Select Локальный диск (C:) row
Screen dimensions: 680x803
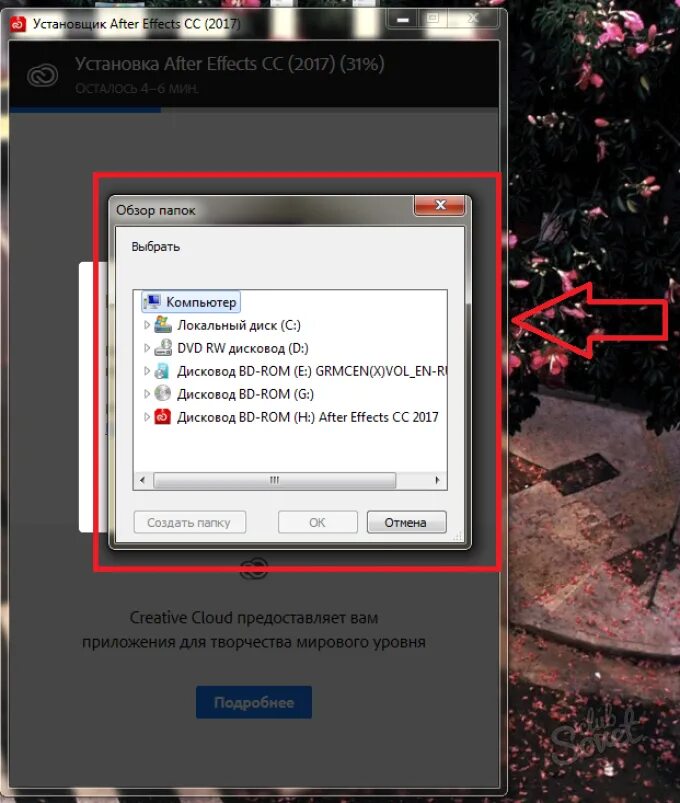click(x=228, y=325)
